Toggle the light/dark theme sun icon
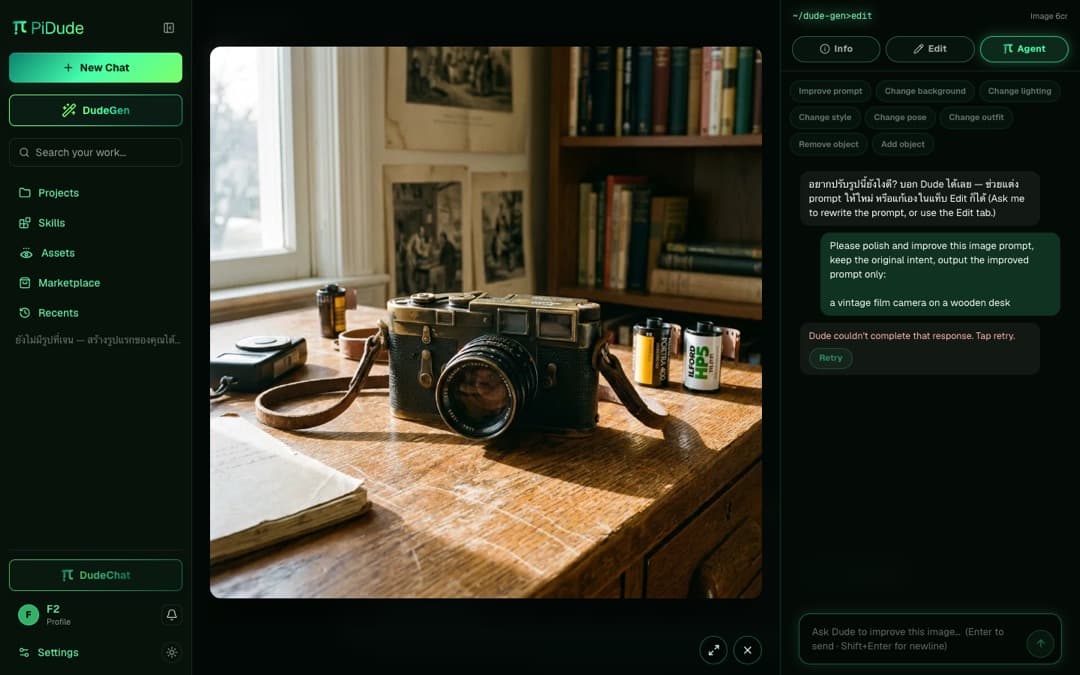The image size is (1080, 675). [172, 652]
